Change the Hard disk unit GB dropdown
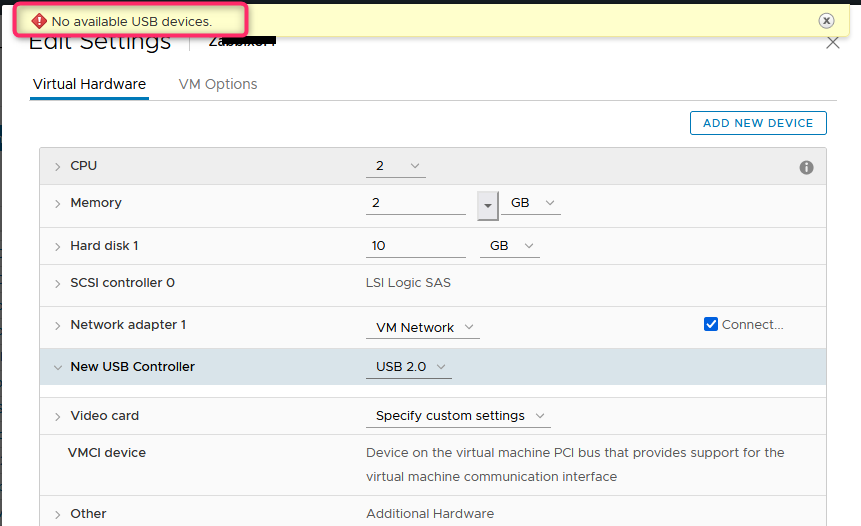The height and width of the screenshot is (526, 861). pos(509,246)
